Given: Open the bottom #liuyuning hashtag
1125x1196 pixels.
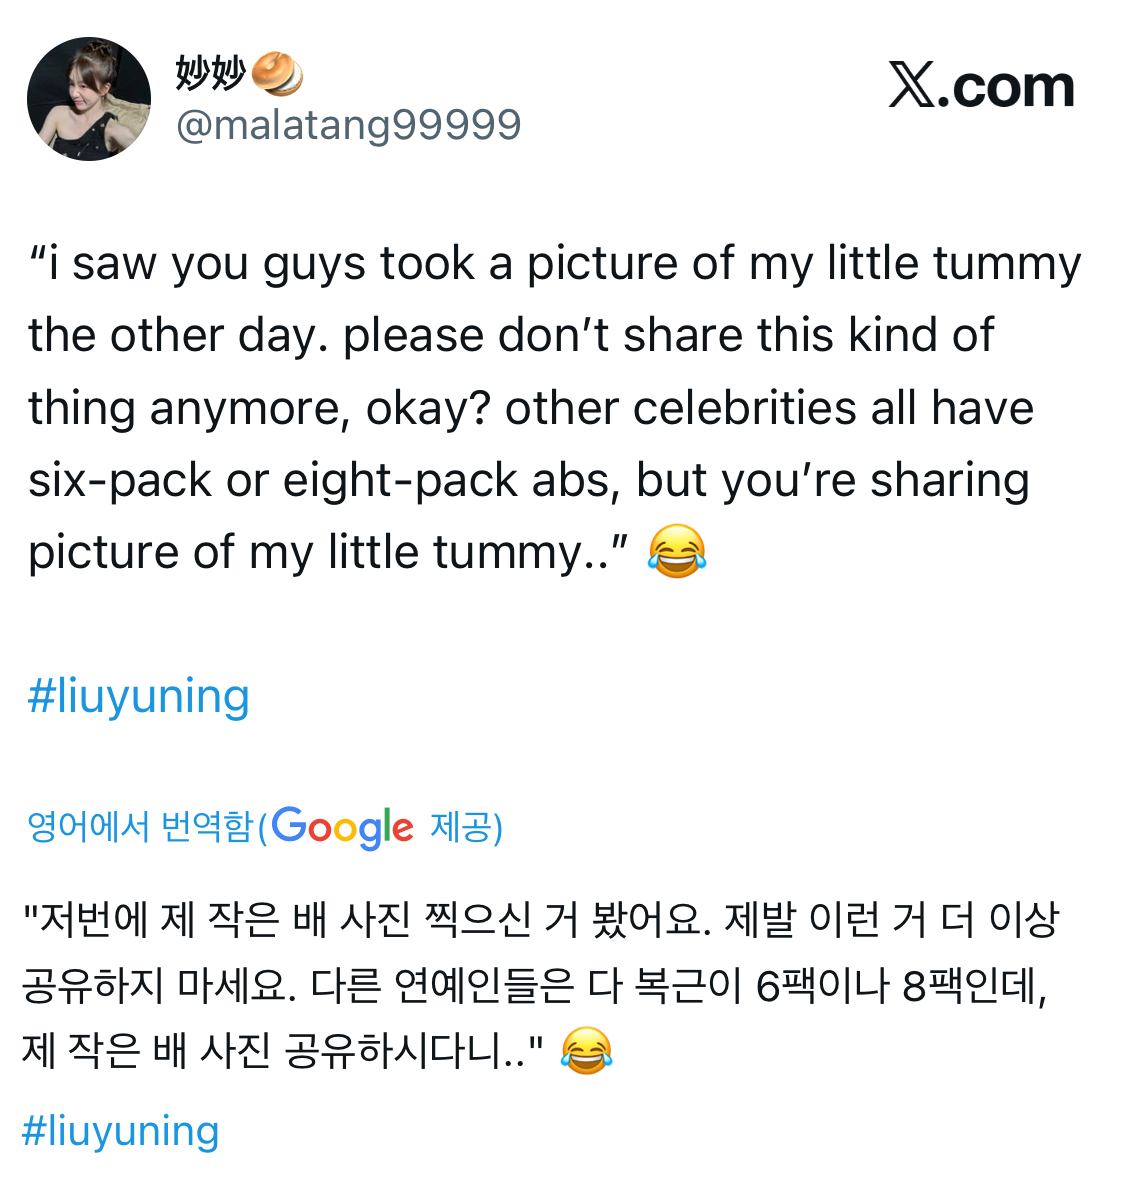Looking at the screenshot, I should tap(120, 1131).
